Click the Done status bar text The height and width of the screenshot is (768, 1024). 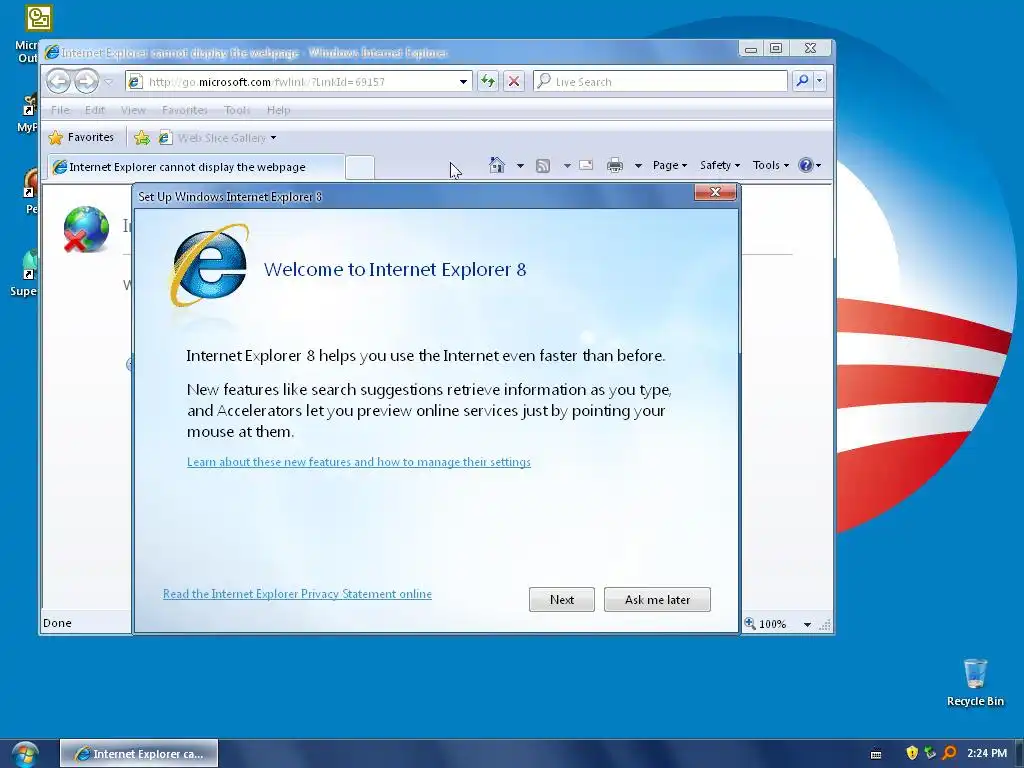tap(57, 623)
